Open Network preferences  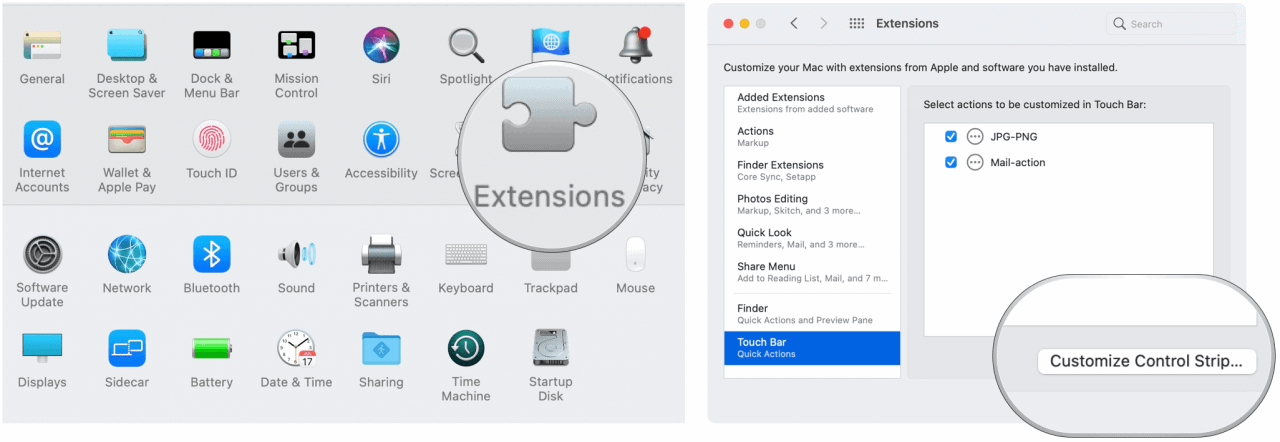click(127, 255)
